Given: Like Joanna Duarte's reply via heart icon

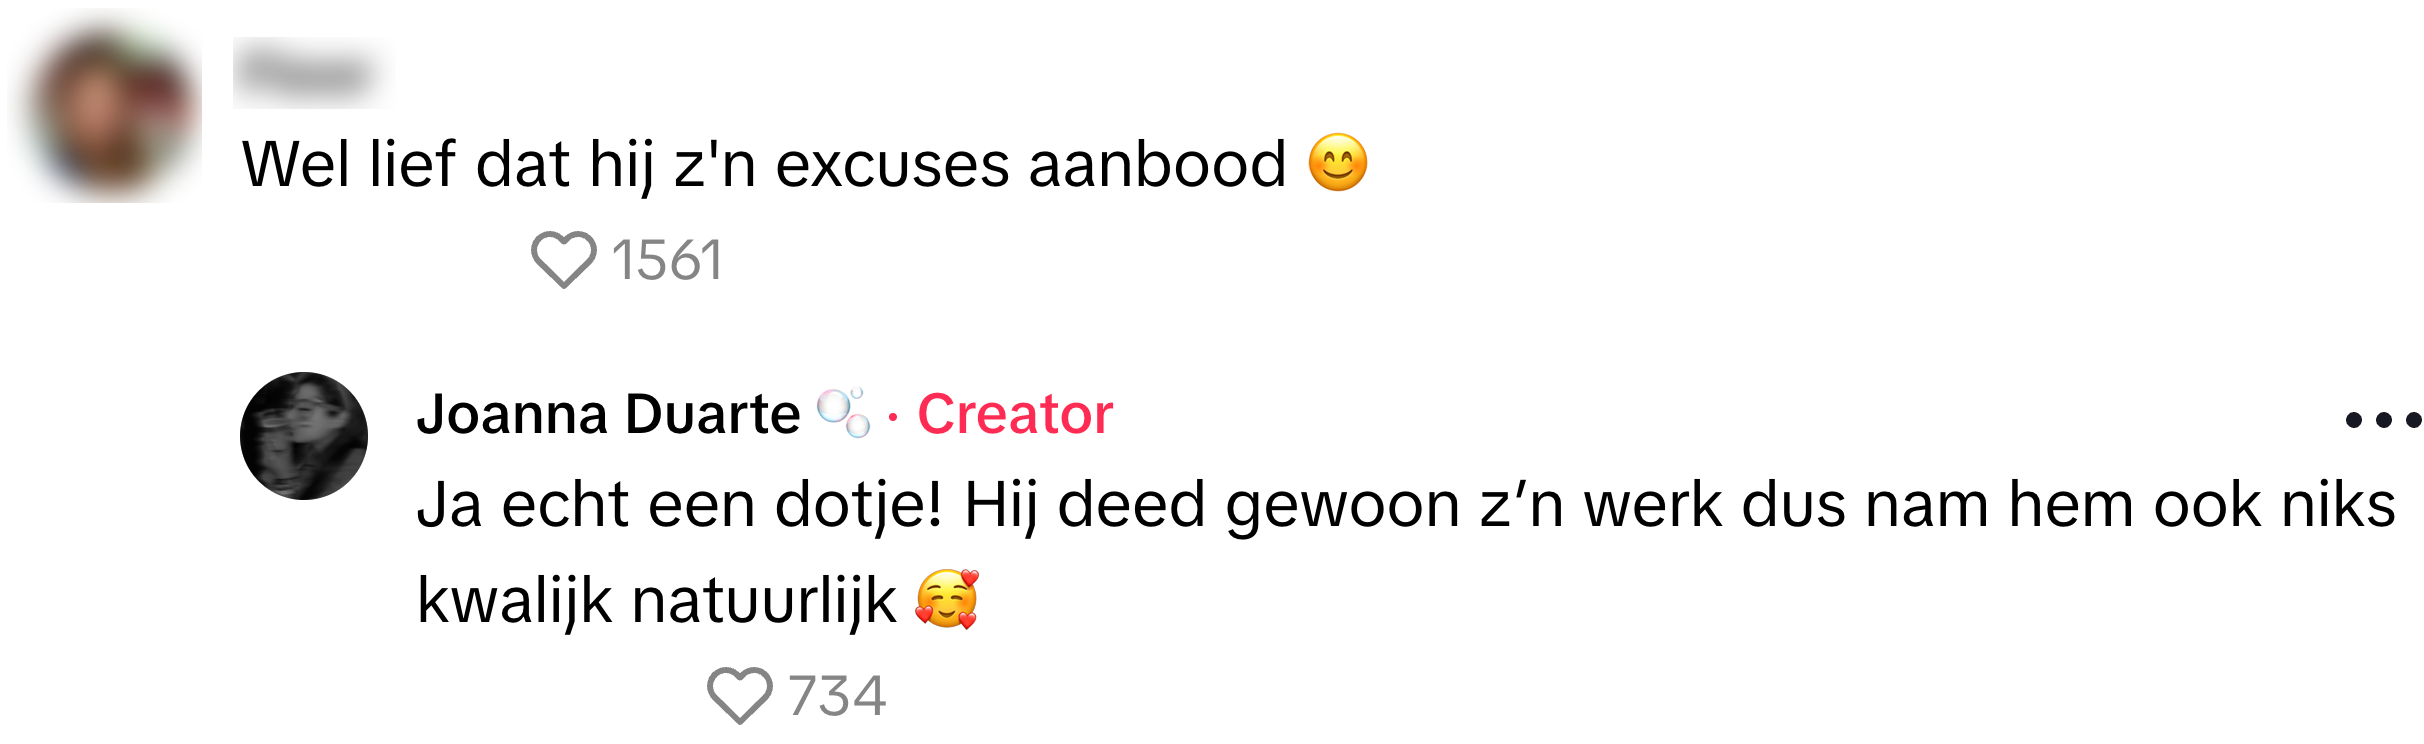Looking at the screenshot, I should (739, 695).
